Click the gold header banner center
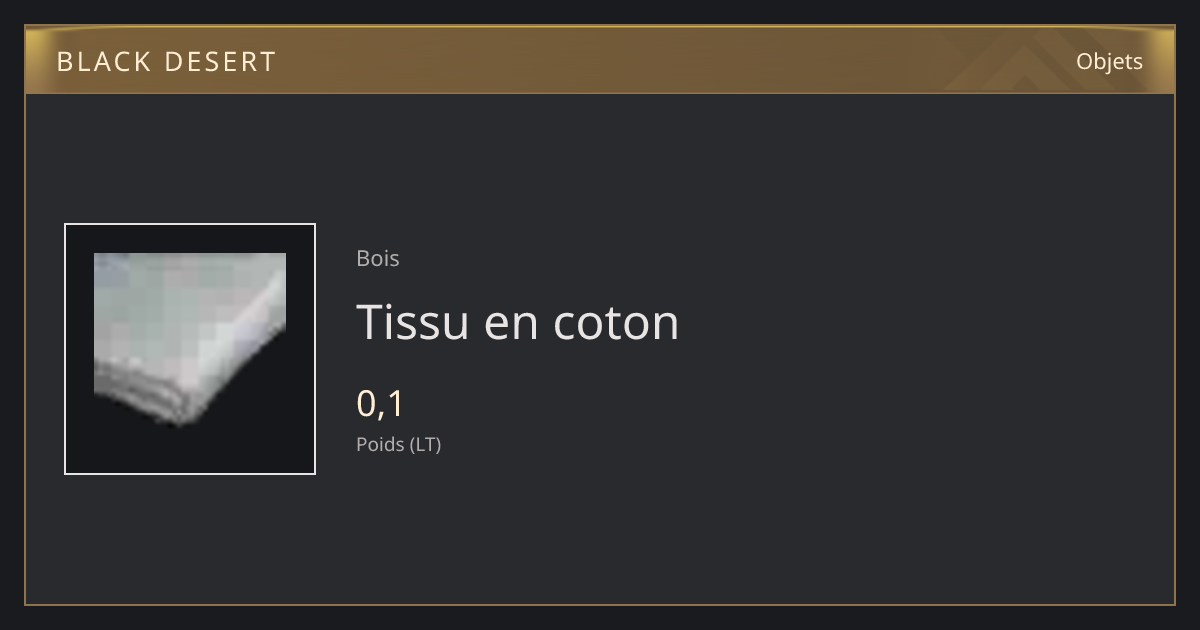This screenshot has width=1200, height=630. click(x=600, y=60)
